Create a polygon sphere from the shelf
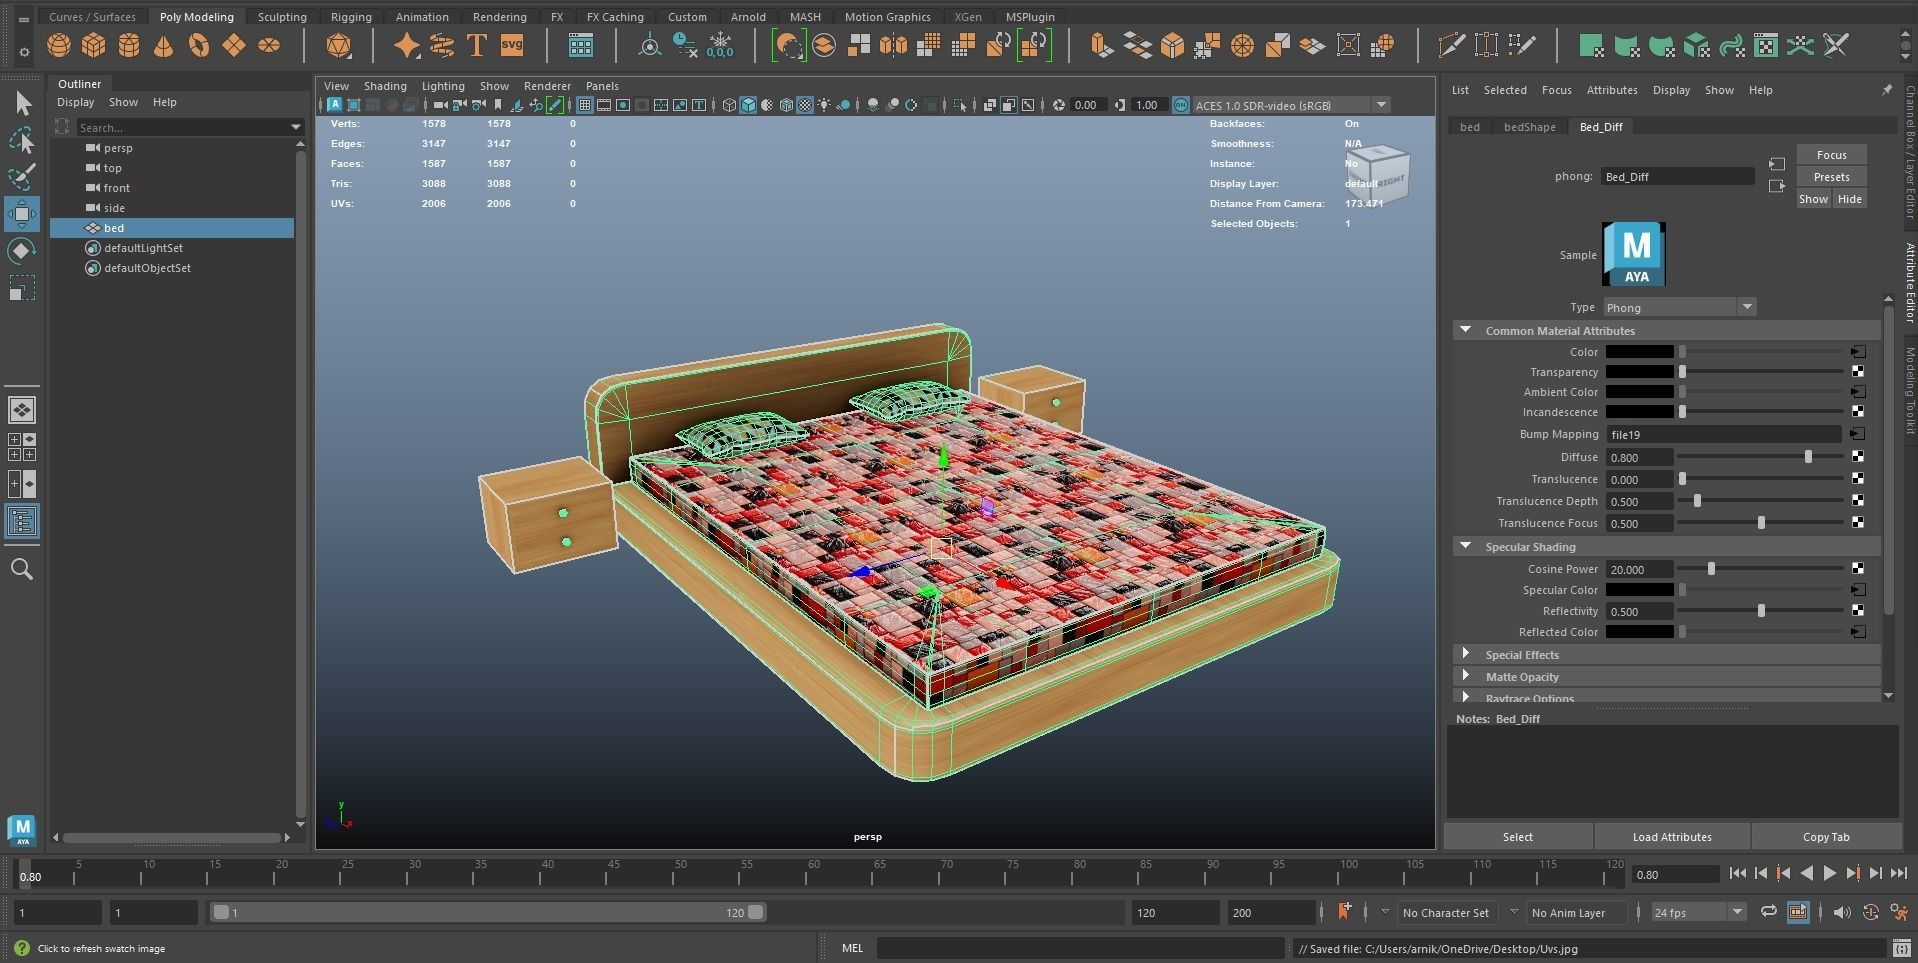Image resolution: width=1918 pixels, height=963 pixels. tap(59, 46)
